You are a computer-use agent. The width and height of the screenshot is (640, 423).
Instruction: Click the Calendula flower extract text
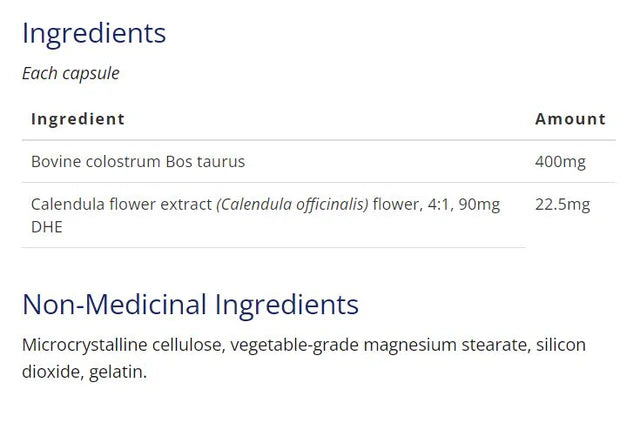pos(122,204)
